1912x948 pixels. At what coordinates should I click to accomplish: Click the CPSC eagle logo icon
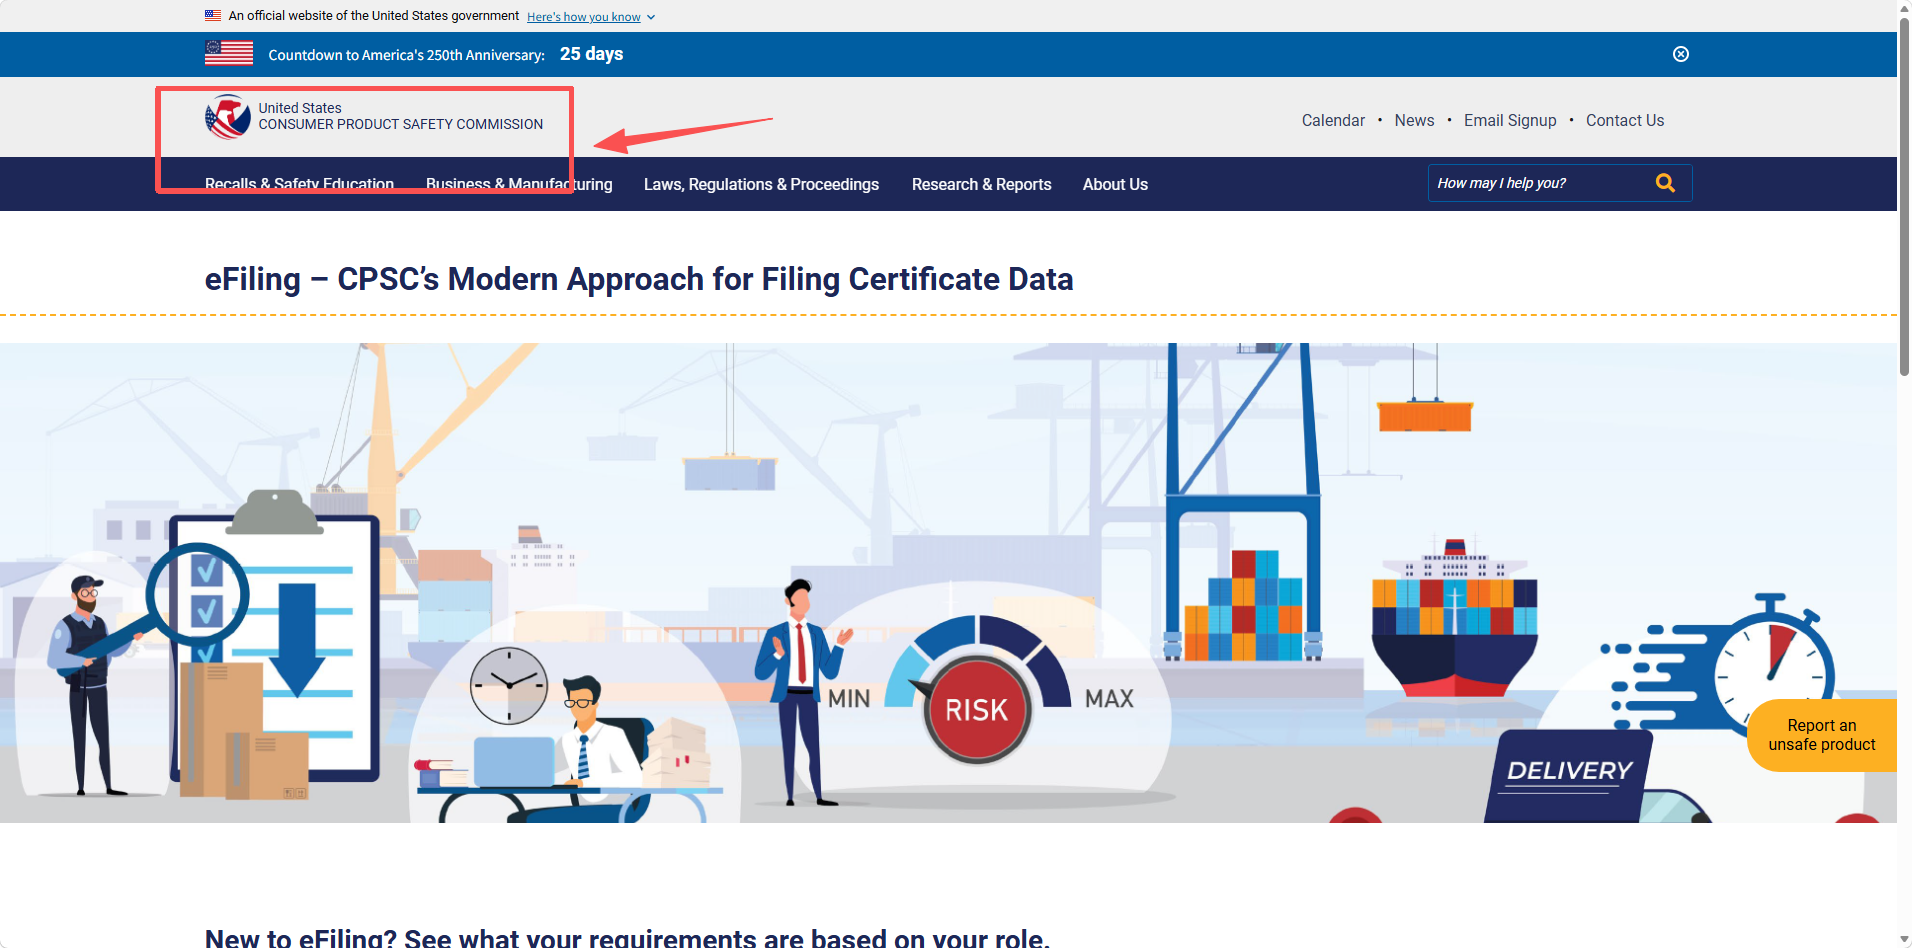click(x=228, y=117)
